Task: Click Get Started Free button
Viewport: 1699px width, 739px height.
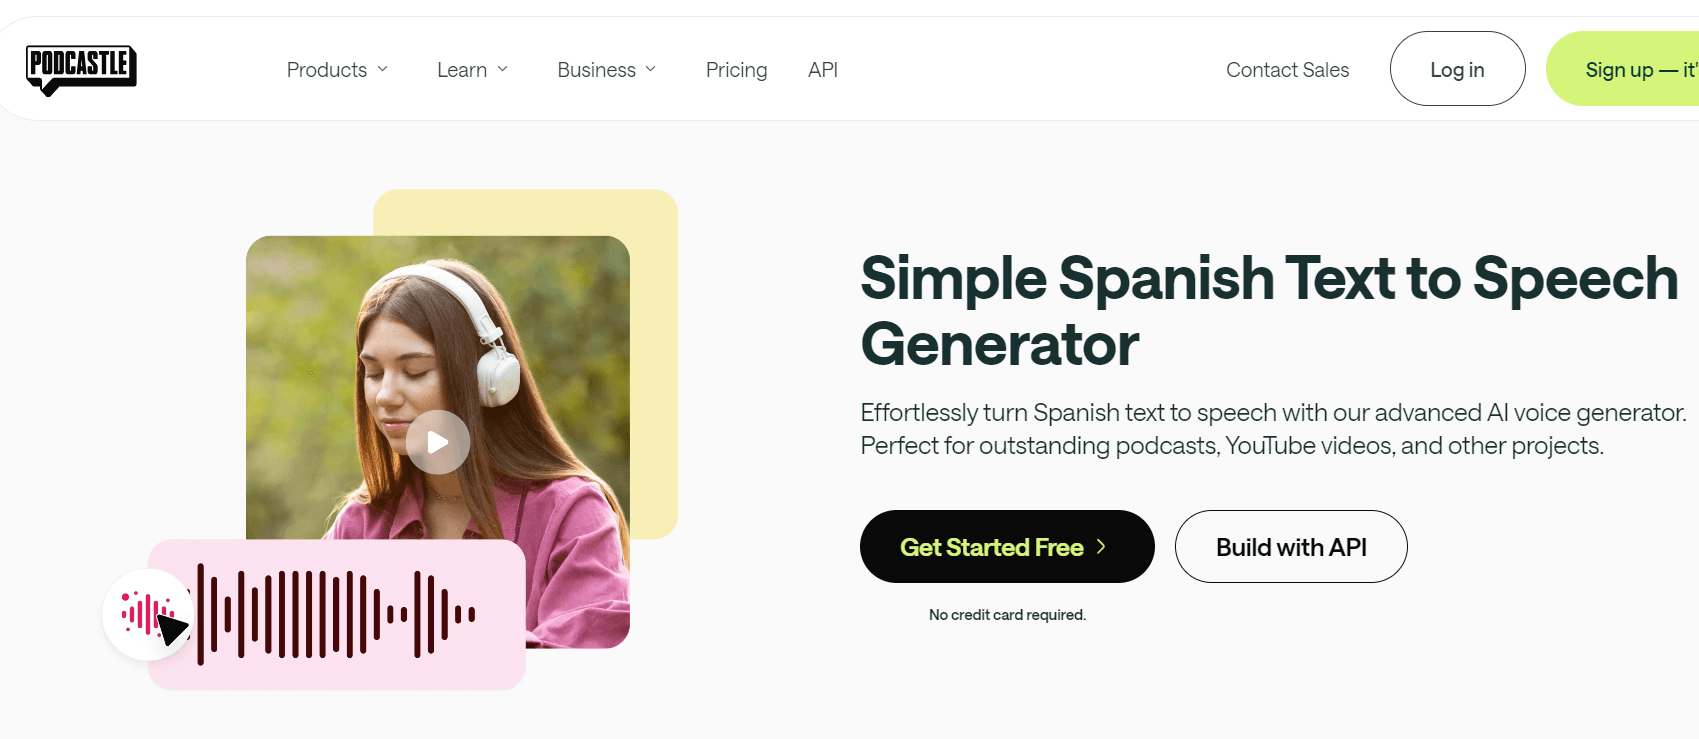Action: (x=1007, y=547)
